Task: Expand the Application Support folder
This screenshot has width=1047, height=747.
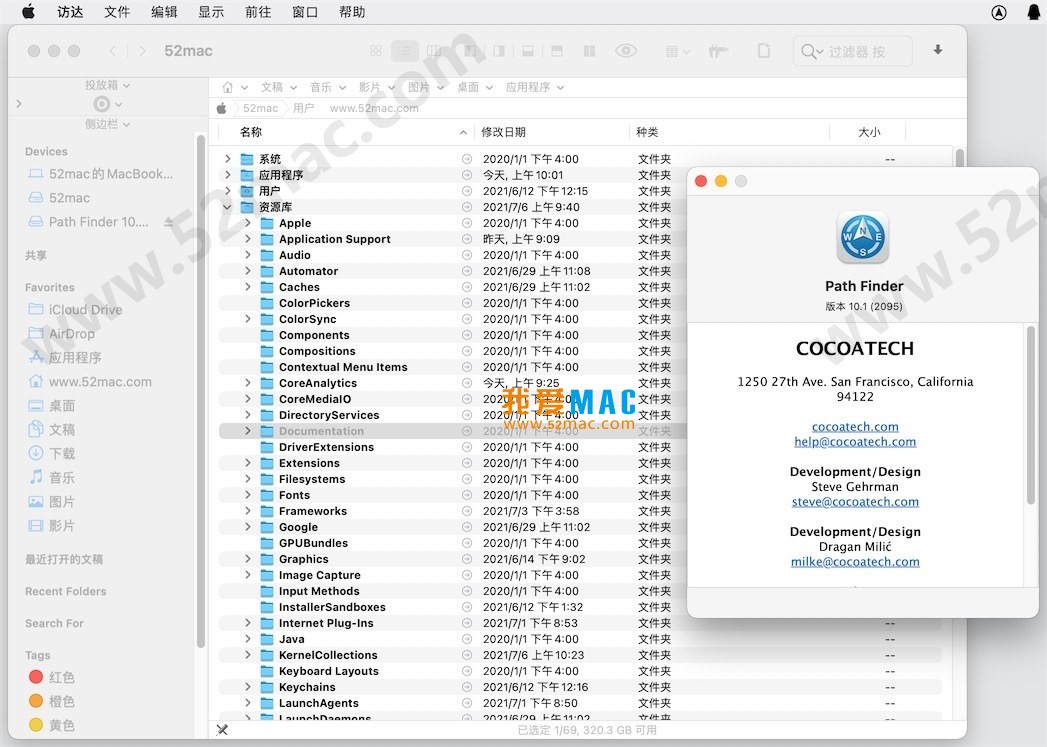Action: 248,239
